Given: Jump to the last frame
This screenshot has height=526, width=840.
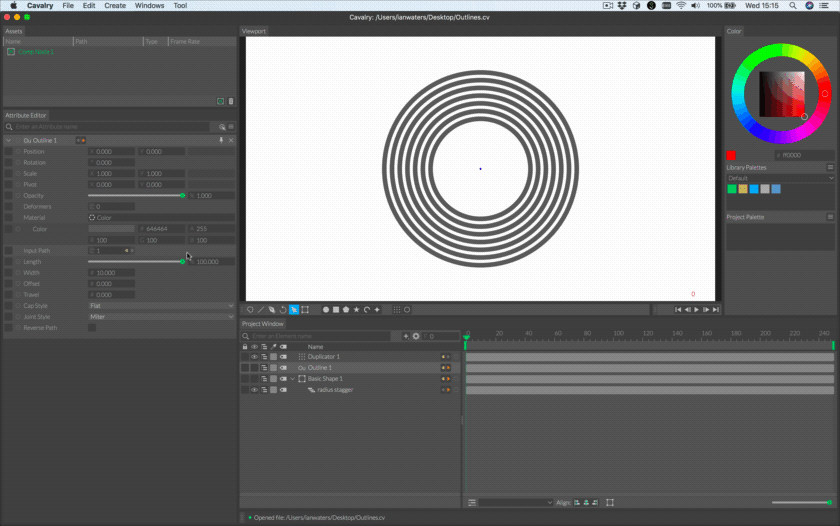Looking at the screenshot, I should click(716, 310).
